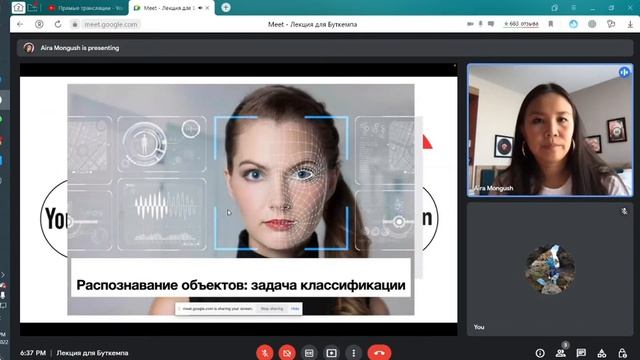Open host controls lock icon
Viewport: 640px width, 360px height.
click(622, 353)
